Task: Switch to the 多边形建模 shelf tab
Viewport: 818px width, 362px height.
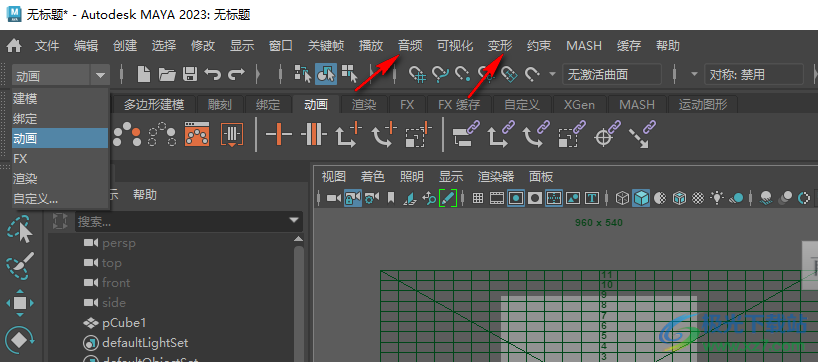Action: [x=154, y=104]
